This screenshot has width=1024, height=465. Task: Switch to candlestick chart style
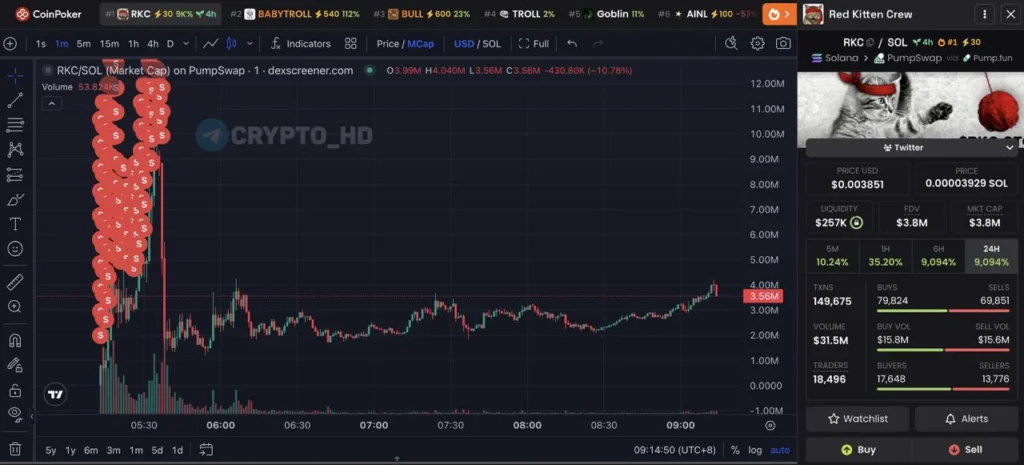(231, 44)
